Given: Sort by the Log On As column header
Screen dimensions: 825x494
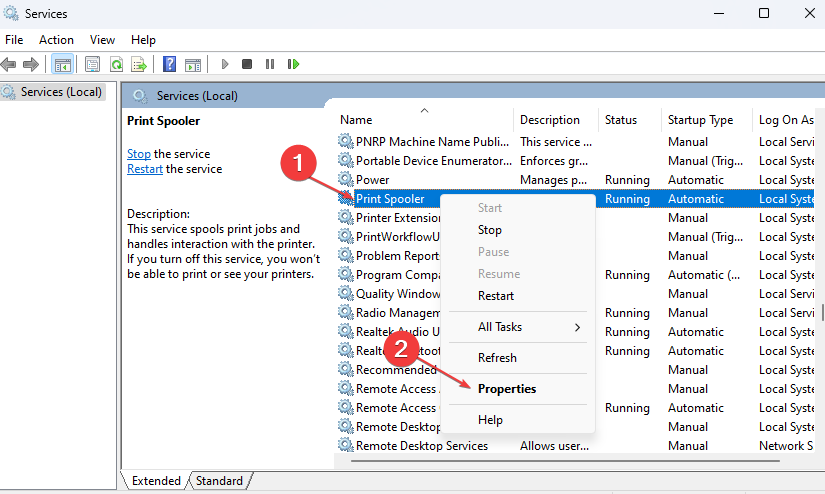Looking at the screenshot, I should point(786,120).
